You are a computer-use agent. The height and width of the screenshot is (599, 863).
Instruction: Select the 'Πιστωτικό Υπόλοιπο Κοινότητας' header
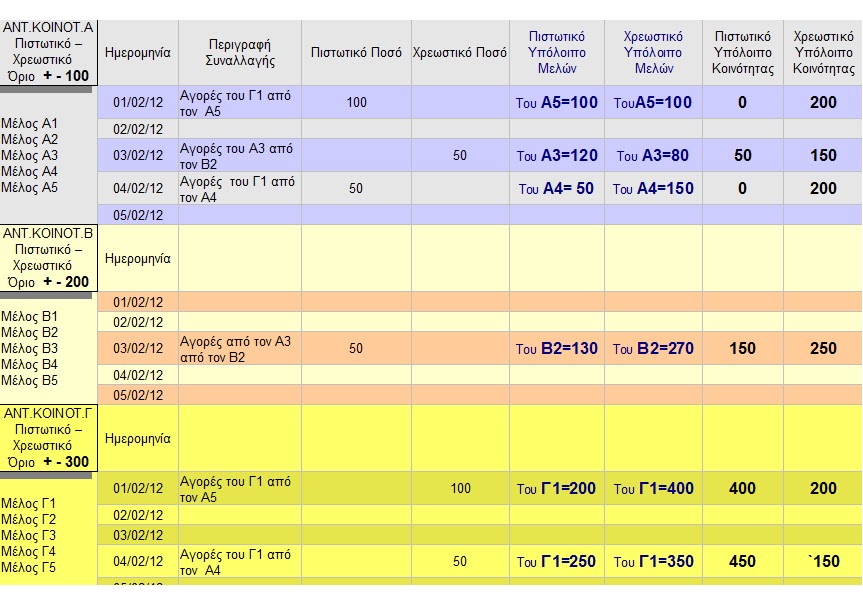(x=742, y=53)
